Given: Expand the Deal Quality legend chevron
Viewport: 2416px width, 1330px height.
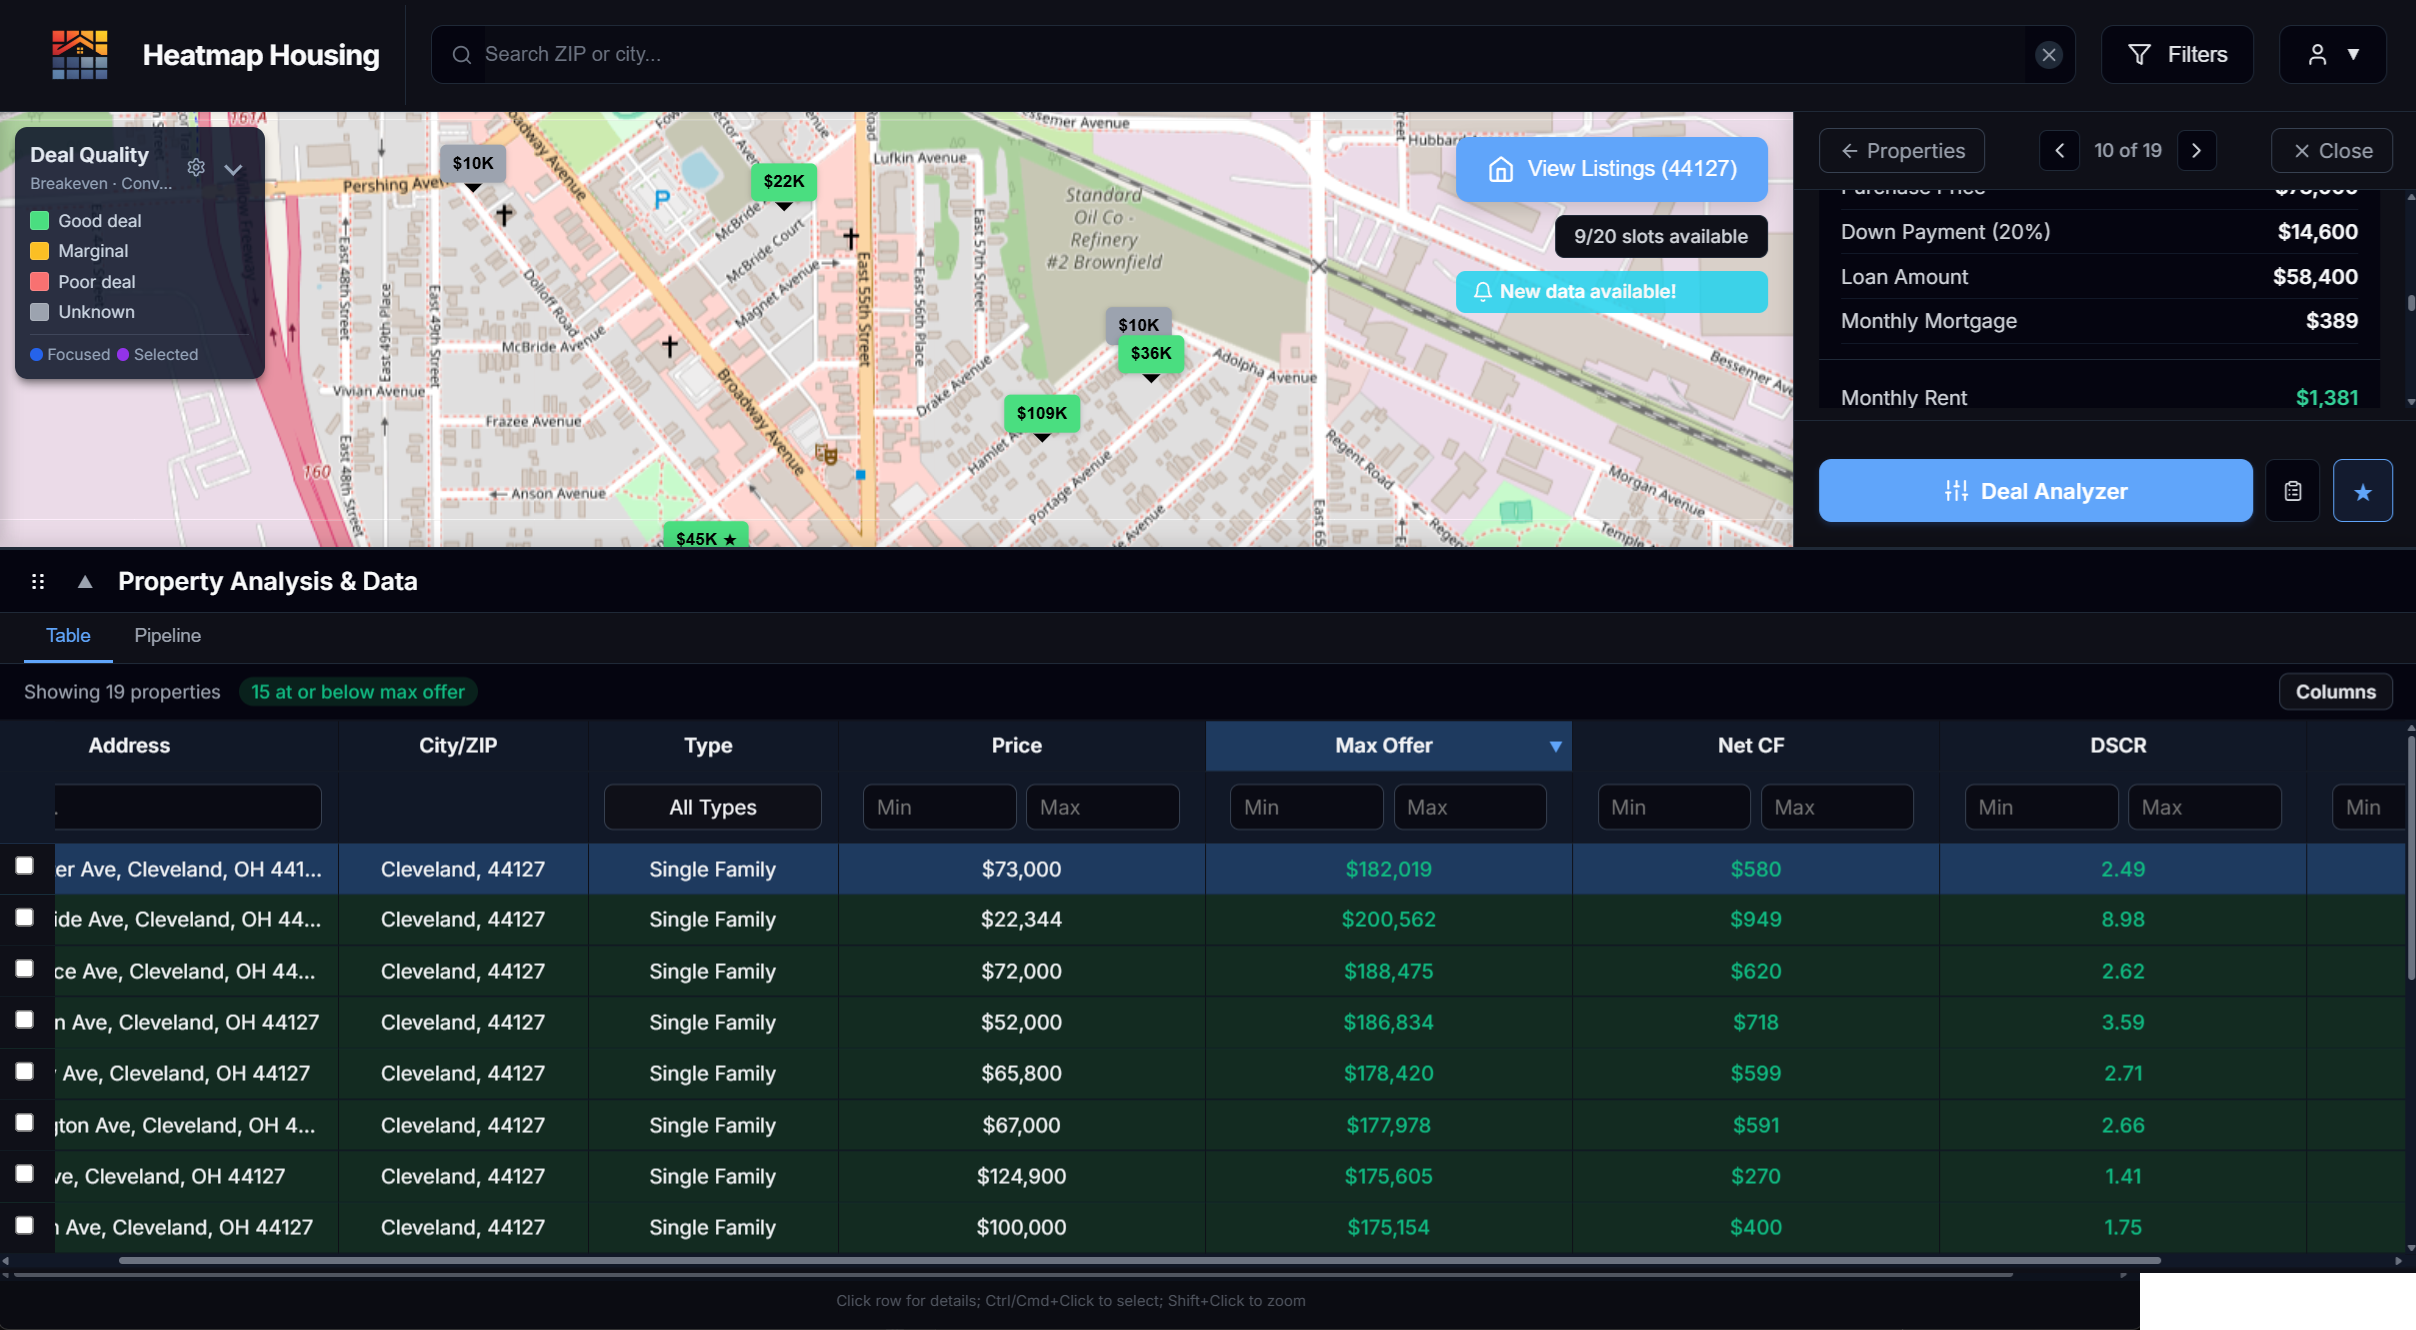Looking at the screenshot, I should (x=234, y=170).
